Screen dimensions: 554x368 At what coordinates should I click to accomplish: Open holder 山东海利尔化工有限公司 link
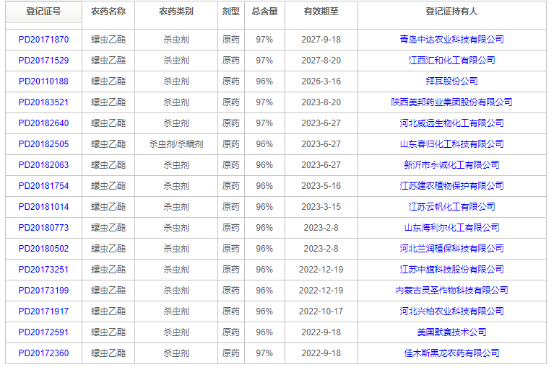point(452,227)
